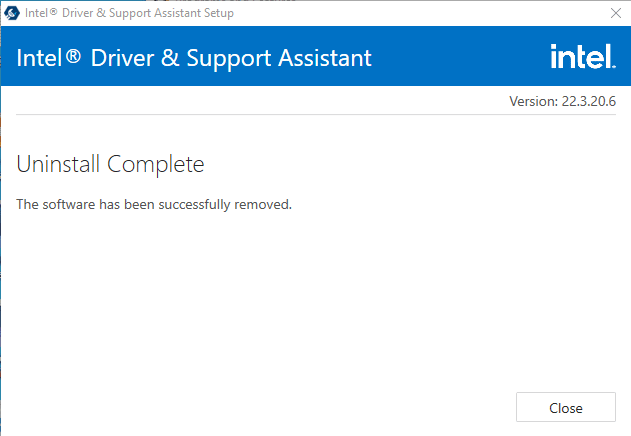Click the Intel setup title bar icon
The width and height of the screenshot is (631, 436).
[x=12, y=13]
